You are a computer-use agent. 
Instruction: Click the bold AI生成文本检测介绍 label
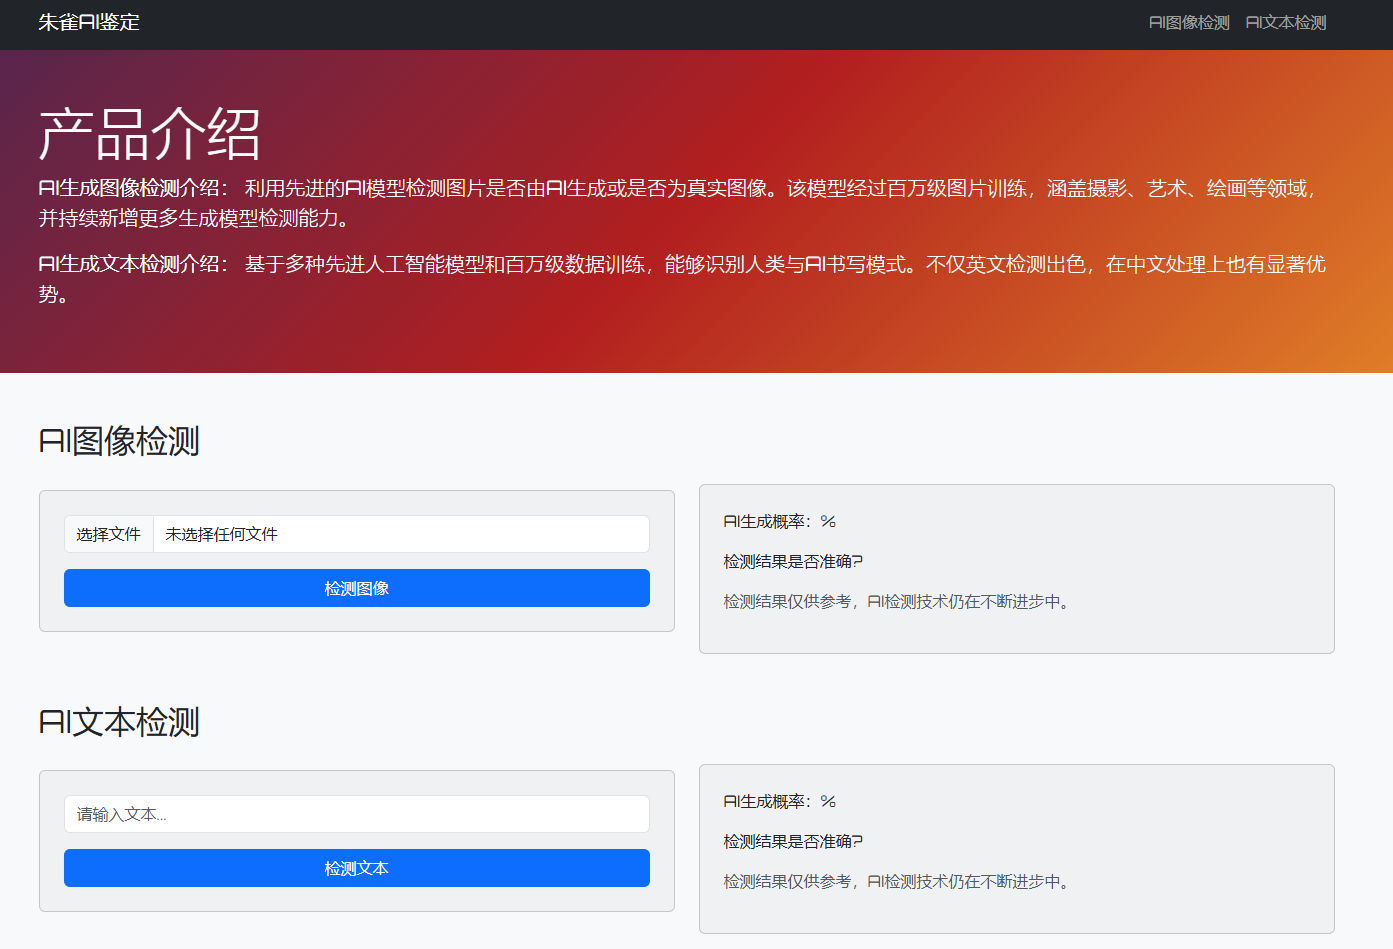(x=133, y=264)
